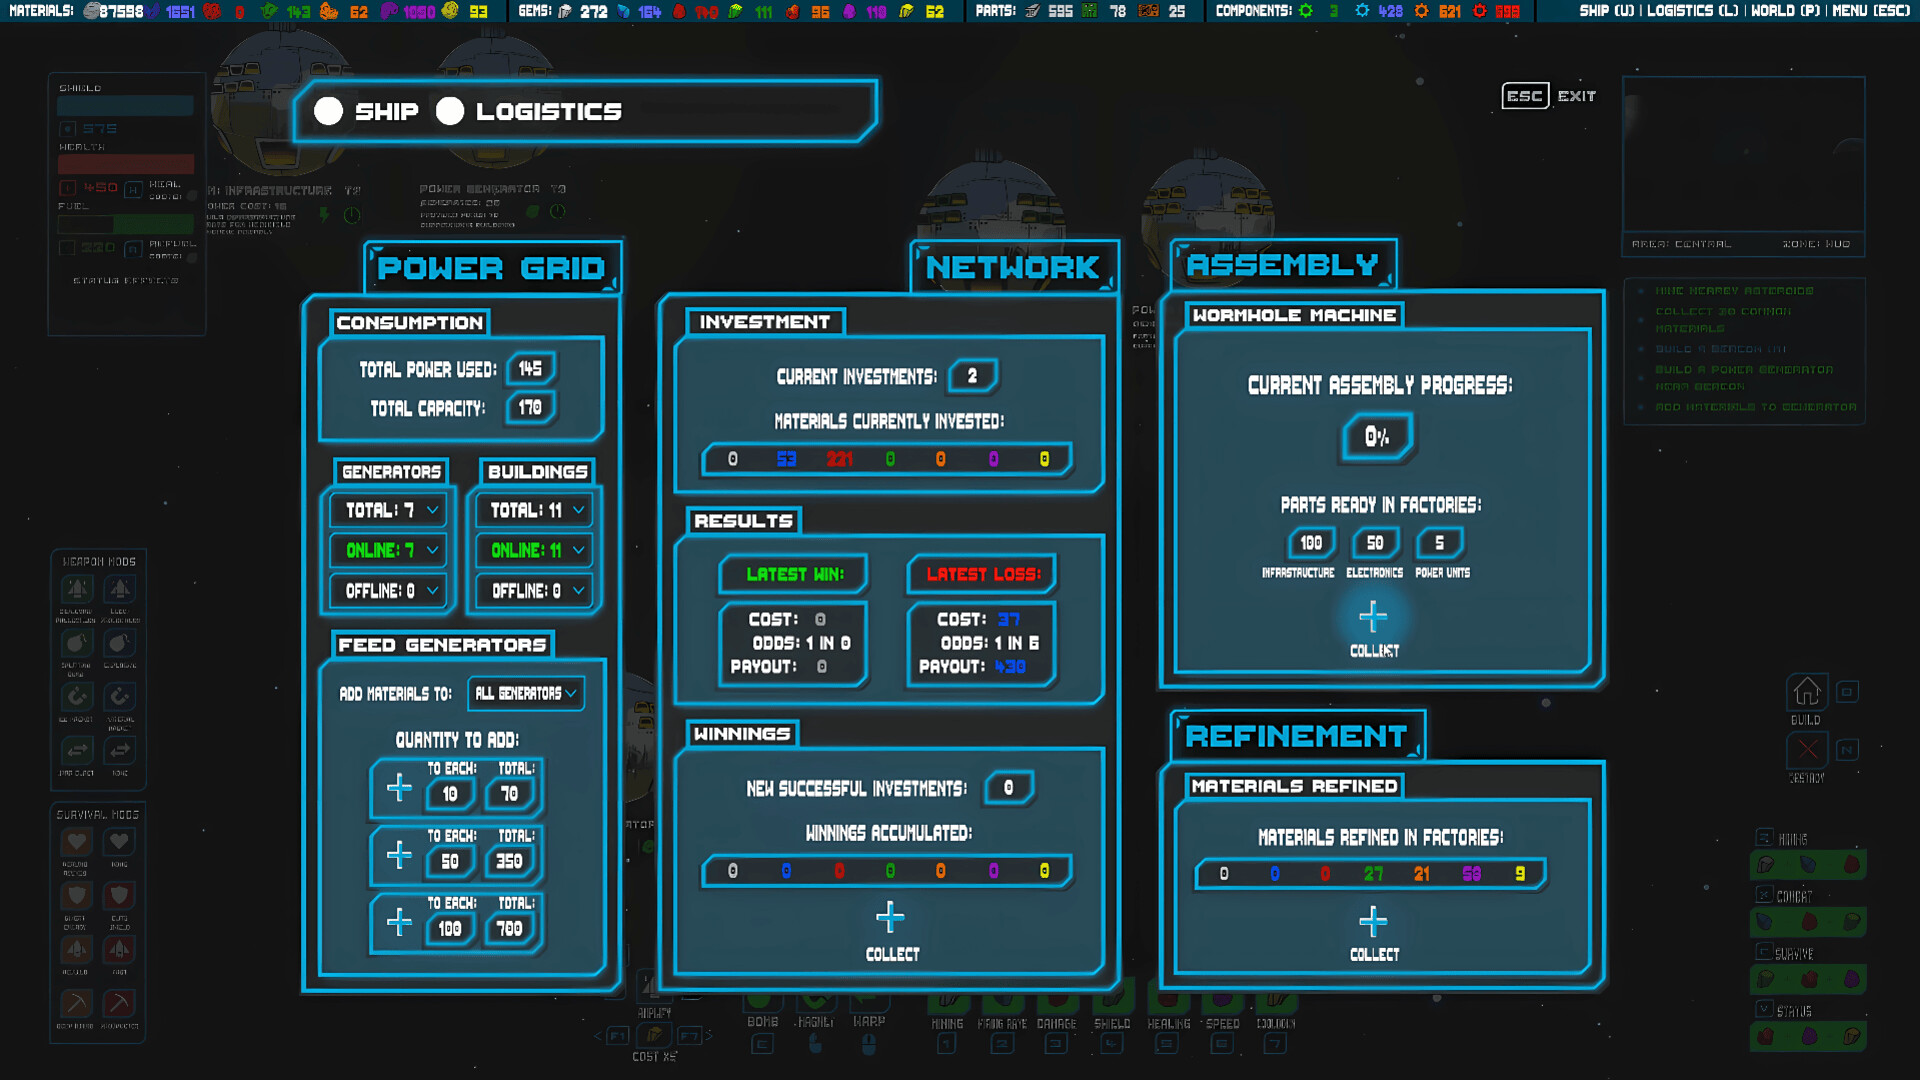The image size is (1920, 1080).
Task: Click the plus icon adding 100 to each generator
Action: 399,921
